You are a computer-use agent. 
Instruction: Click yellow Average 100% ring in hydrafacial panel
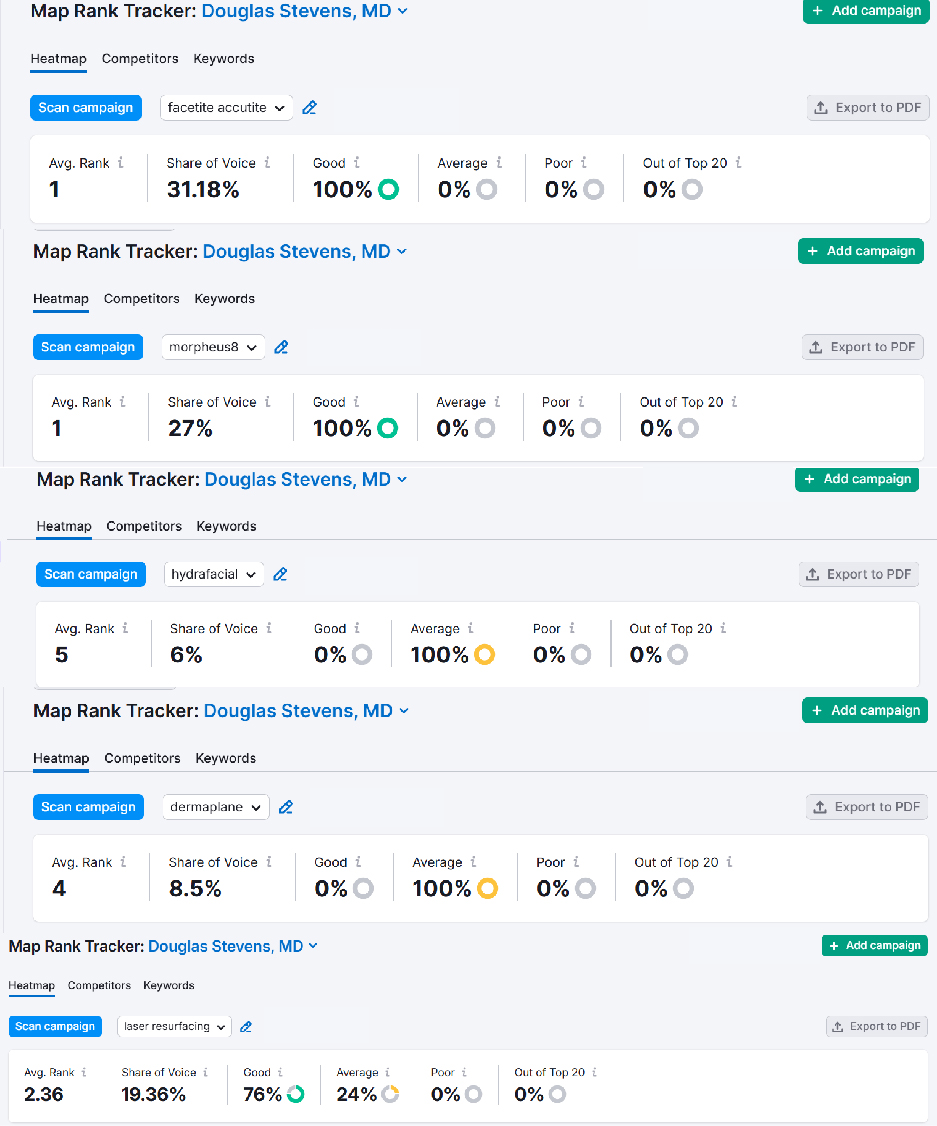pos(485,655)
